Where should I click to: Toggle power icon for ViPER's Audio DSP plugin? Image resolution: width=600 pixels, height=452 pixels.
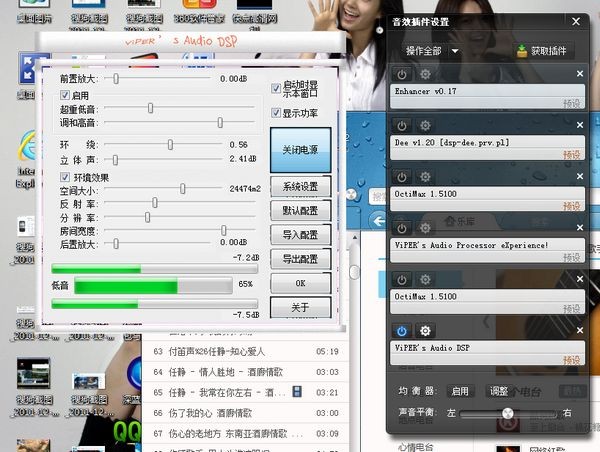[x=402, y=331]
